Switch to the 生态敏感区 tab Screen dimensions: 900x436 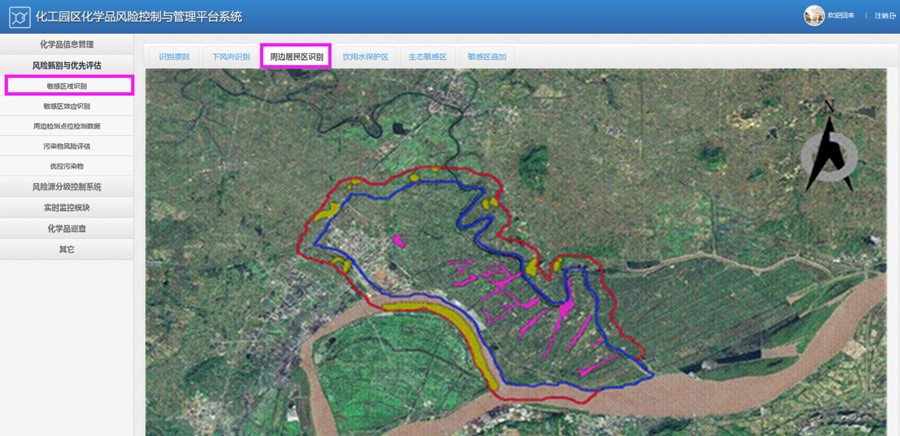428,57
